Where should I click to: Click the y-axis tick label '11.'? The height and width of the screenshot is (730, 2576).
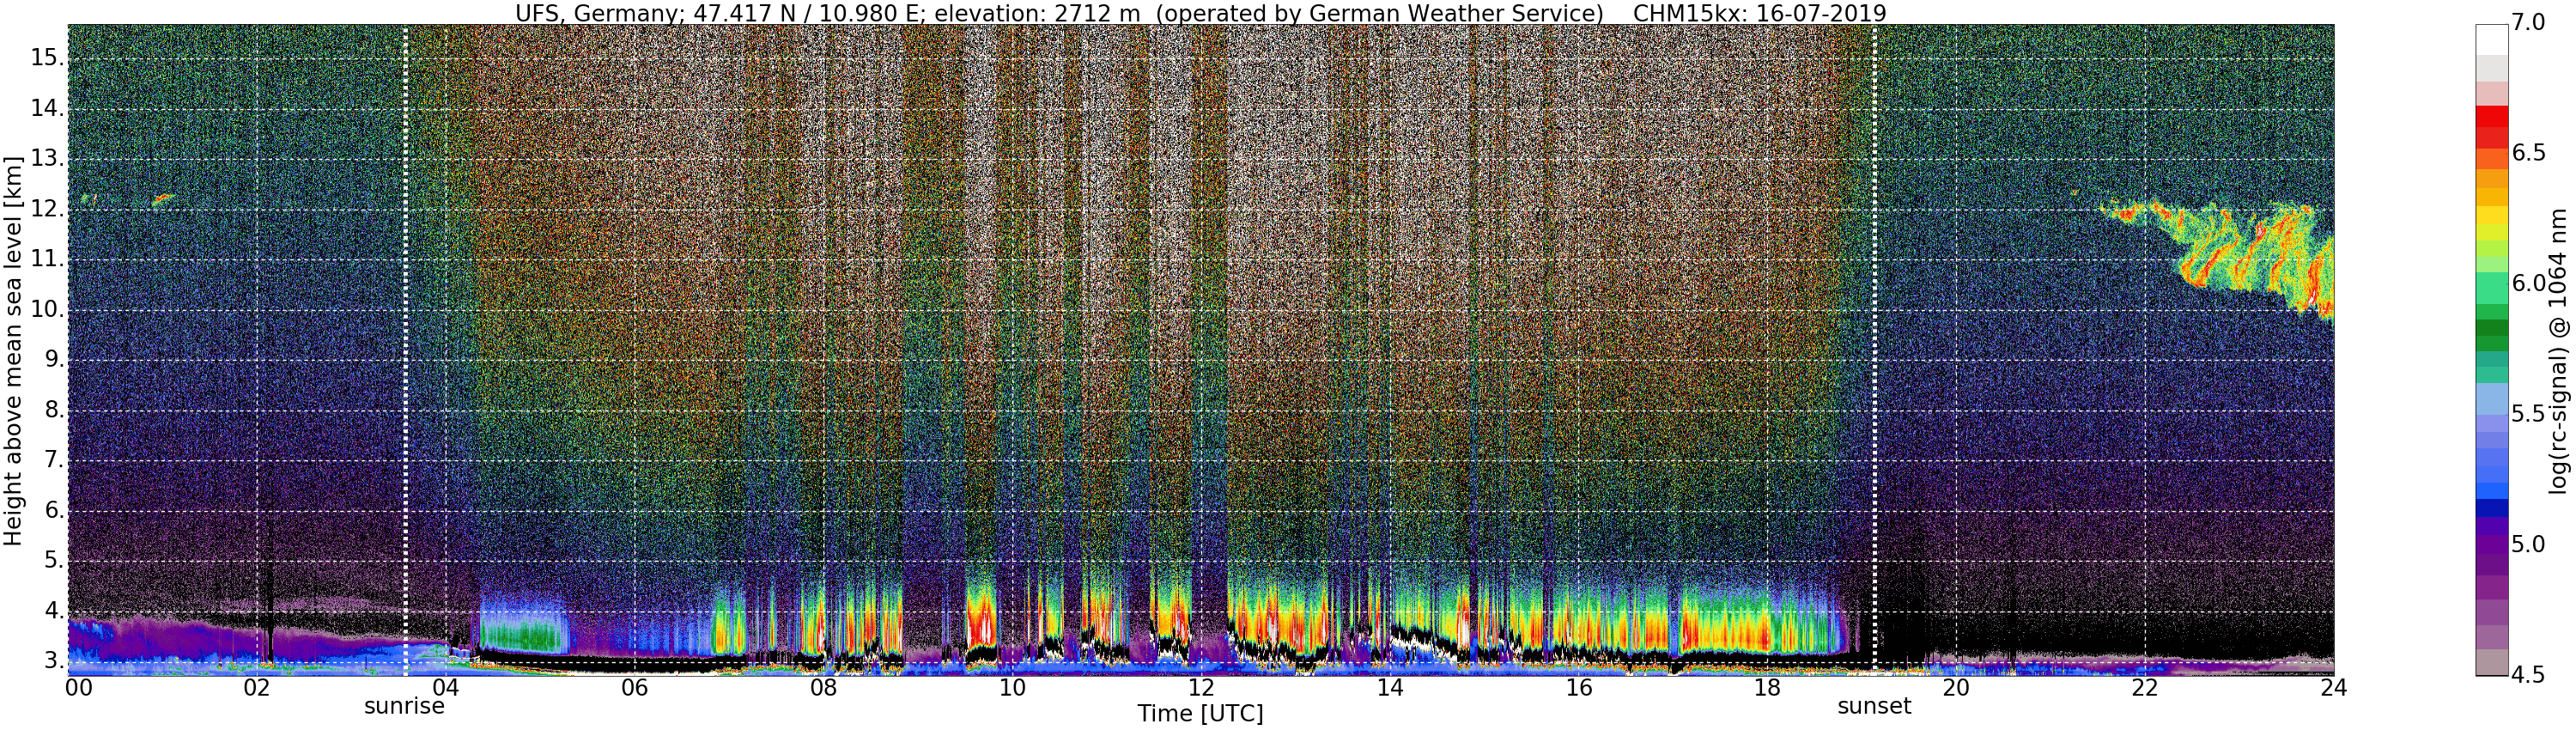tap(47, 259)
